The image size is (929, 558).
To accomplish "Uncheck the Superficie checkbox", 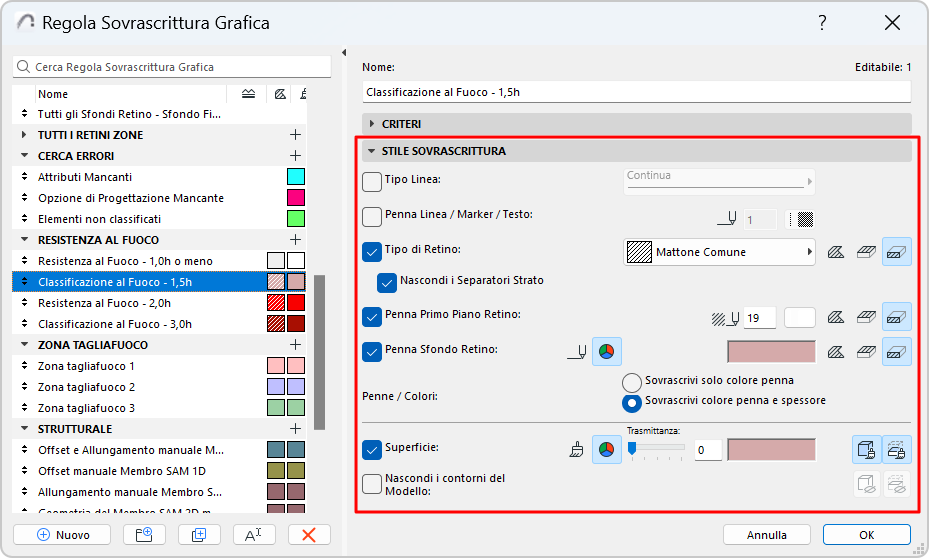I will click(371, 450).
